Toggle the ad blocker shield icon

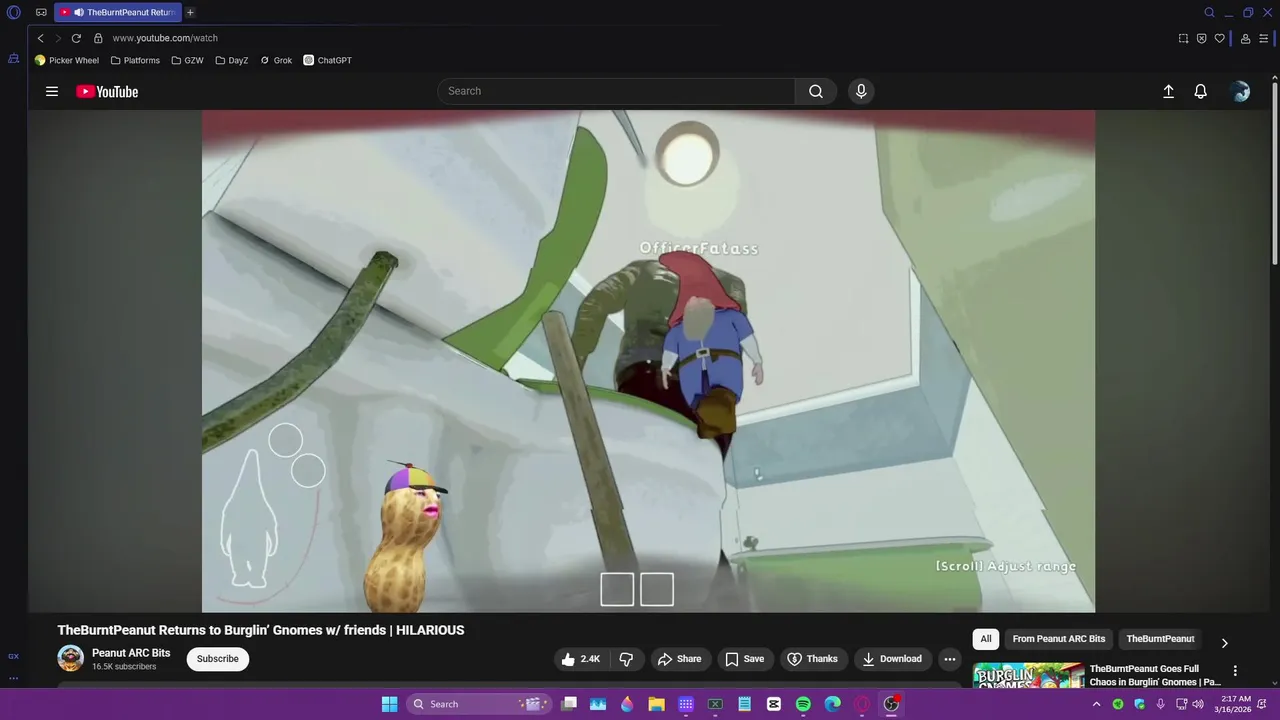click(x=1201, y=38)
